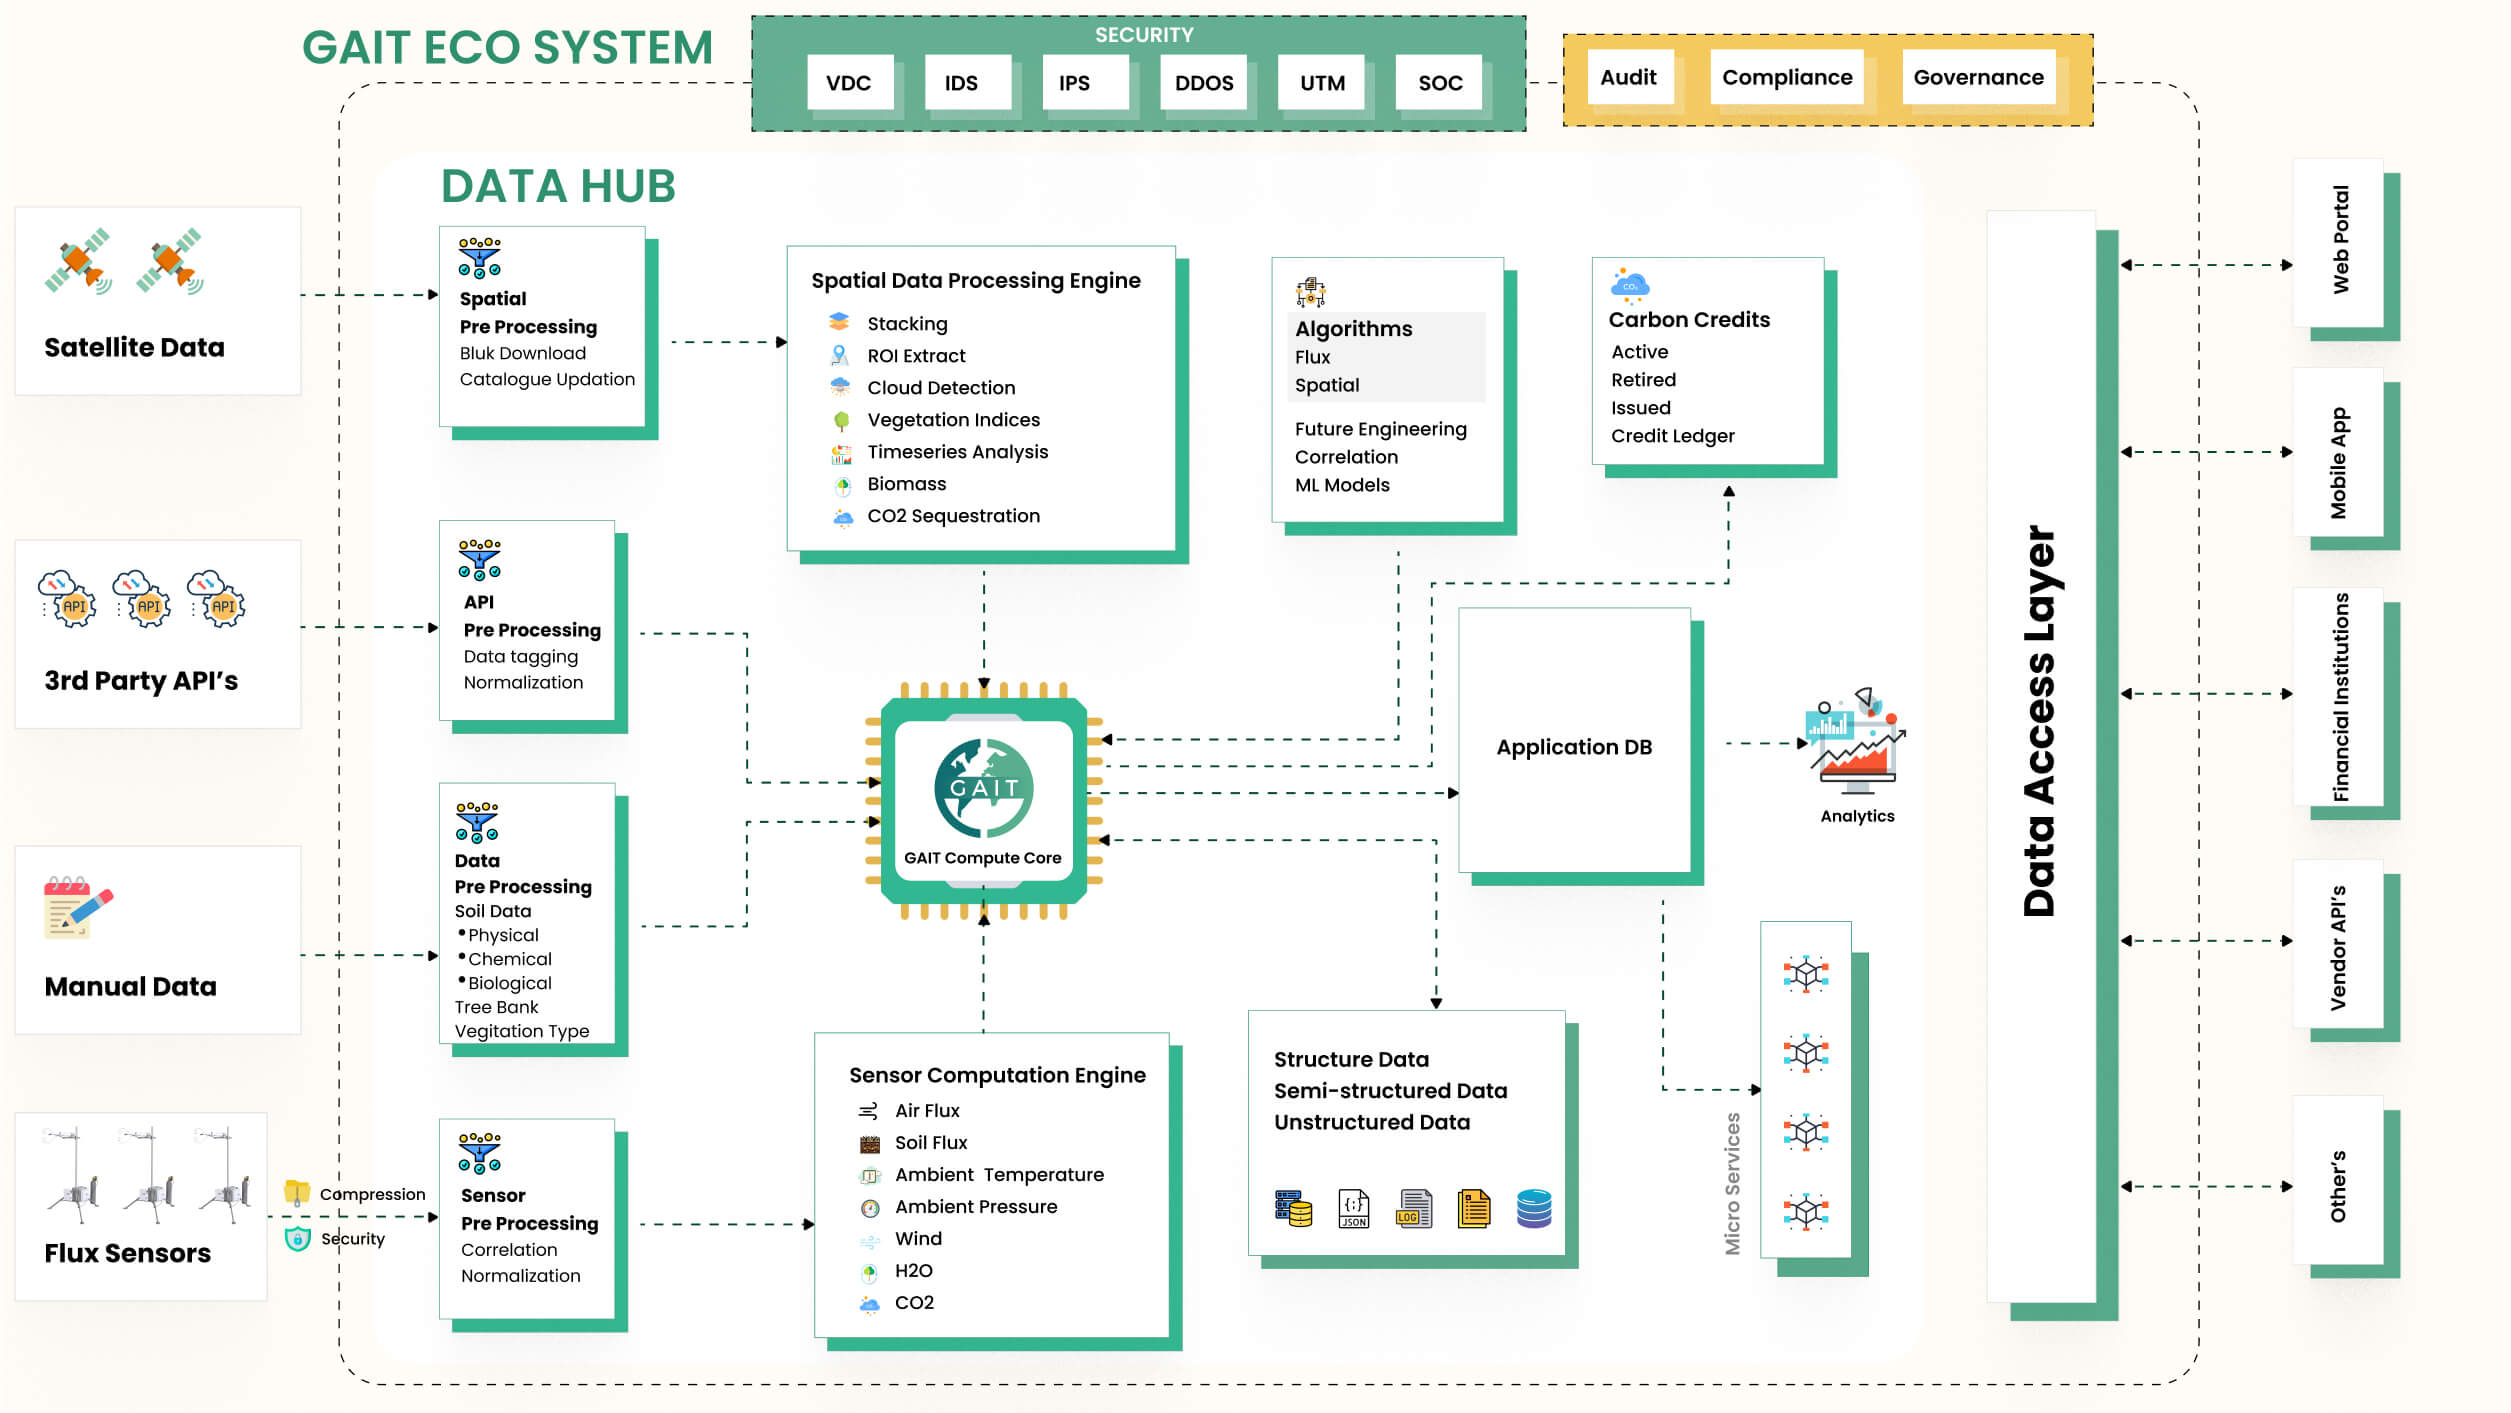2511x1413 pixels.
Task: Click the JSON file icon
Action: point(1353,1208)
